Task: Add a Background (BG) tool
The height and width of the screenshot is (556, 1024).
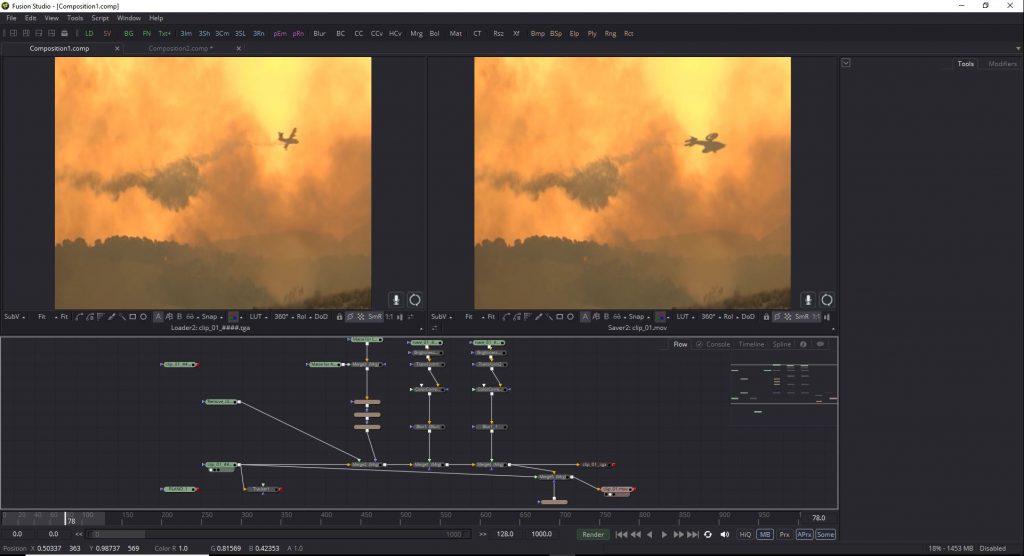Action: (129, 33)
